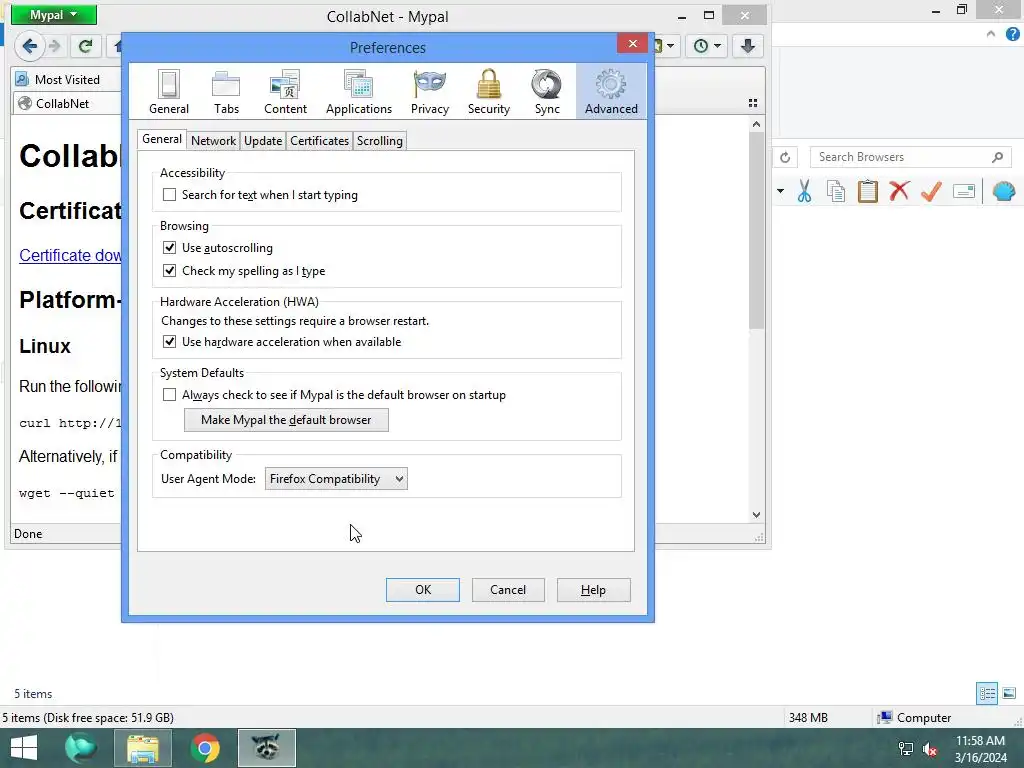Open the Mypal application menu button
Image resolution: width=1024 pixels, height=768 pixels.
pyautogui.click(x=54, y=15)
